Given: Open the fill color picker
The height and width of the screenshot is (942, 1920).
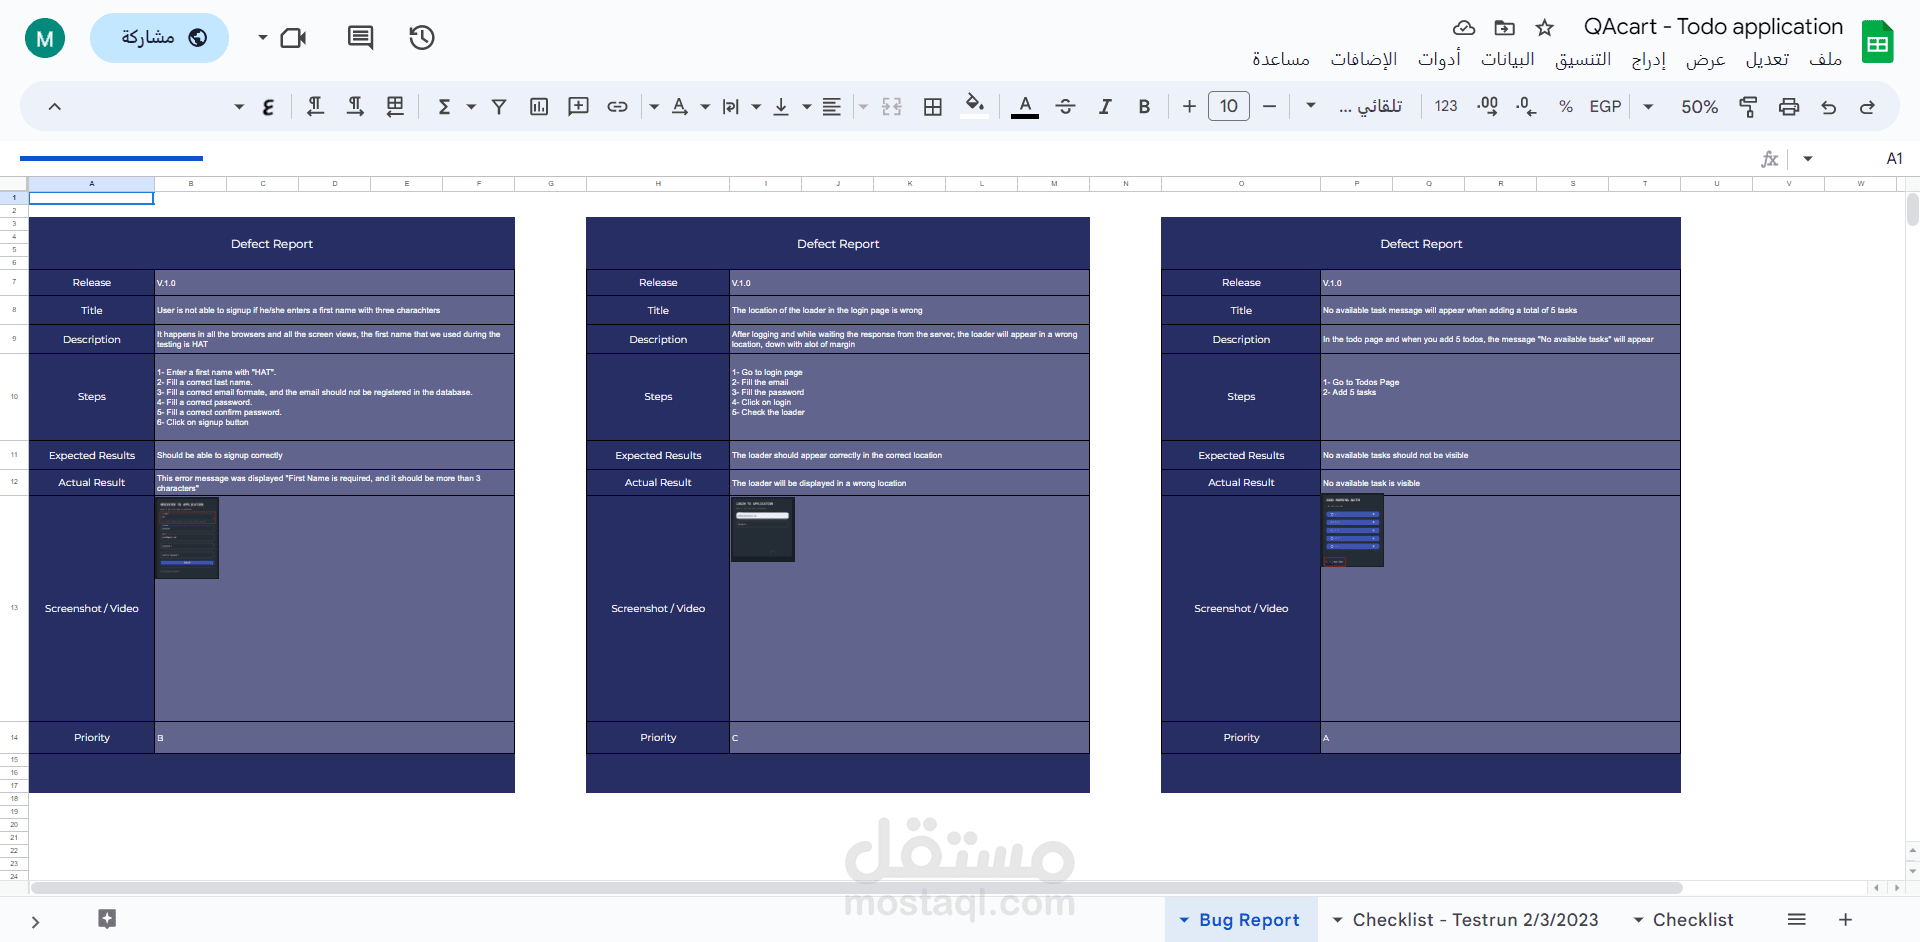Looking at the screenshot, I should (x=975, y=105).
